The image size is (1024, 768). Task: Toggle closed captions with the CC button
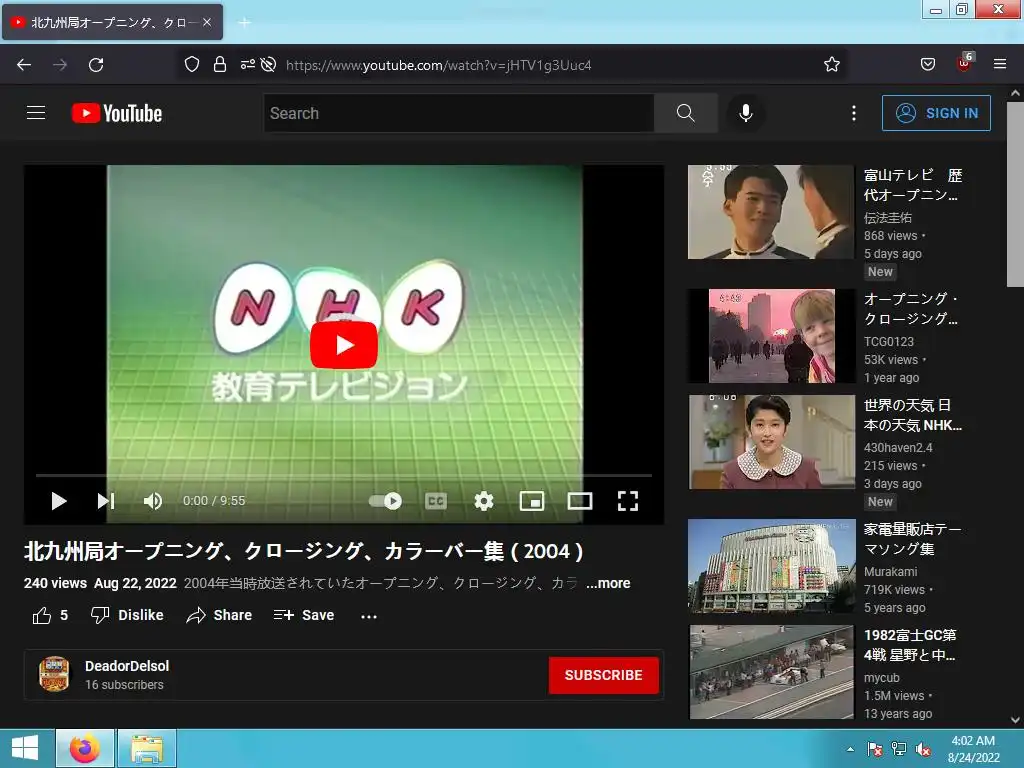coord(436,501)
